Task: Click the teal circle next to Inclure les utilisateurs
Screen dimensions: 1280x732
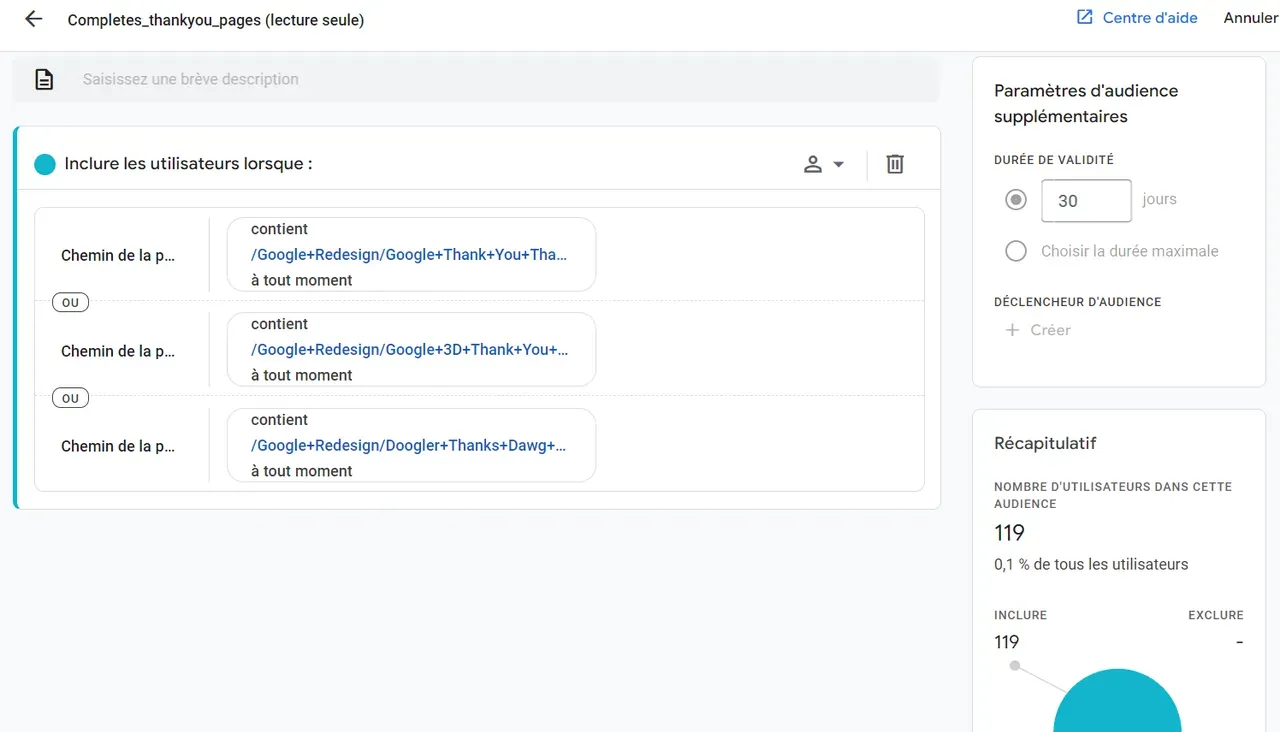Action: 44,164
